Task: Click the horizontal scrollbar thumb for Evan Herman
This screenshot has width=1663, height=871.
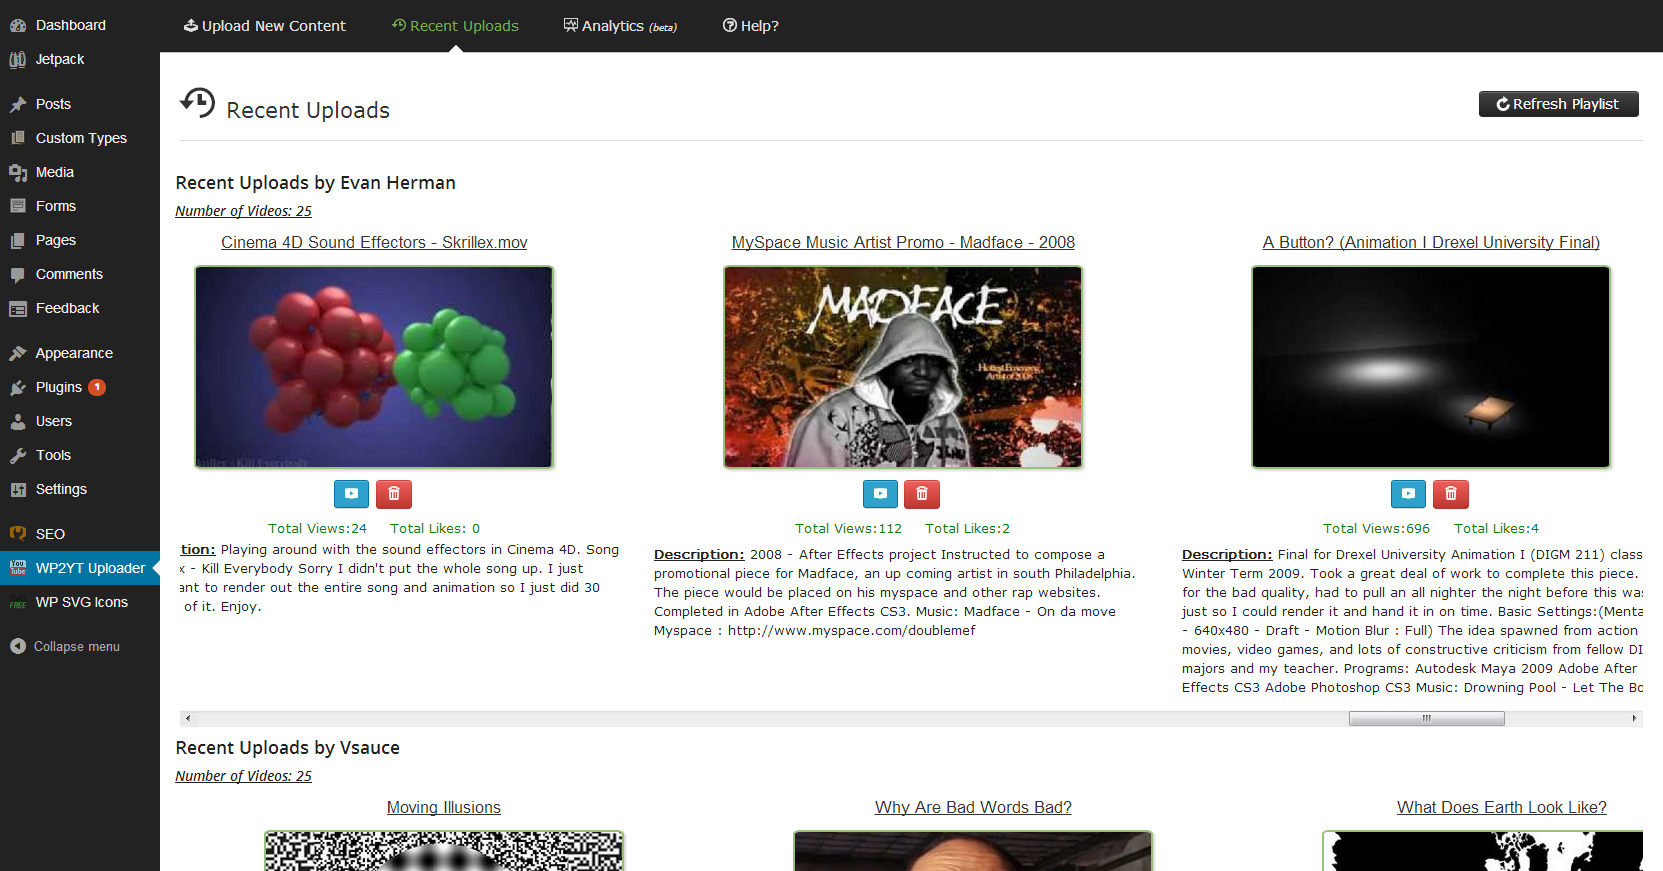Action: (x=1426, y=718)
